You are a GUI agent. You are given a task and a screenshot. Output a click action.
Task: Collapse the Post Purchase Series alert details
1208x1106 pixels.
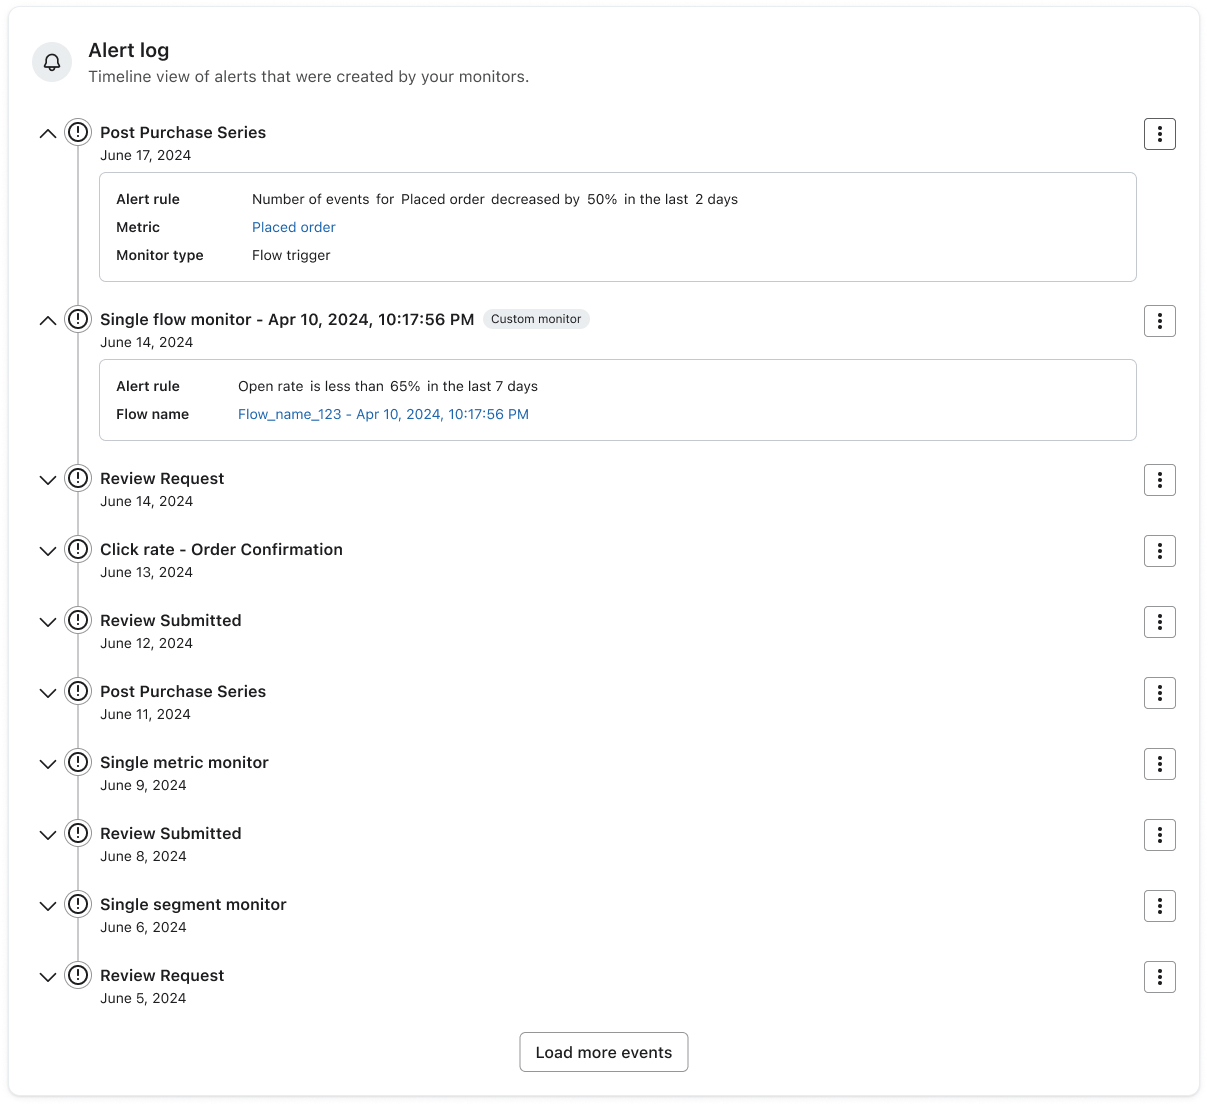47,132
